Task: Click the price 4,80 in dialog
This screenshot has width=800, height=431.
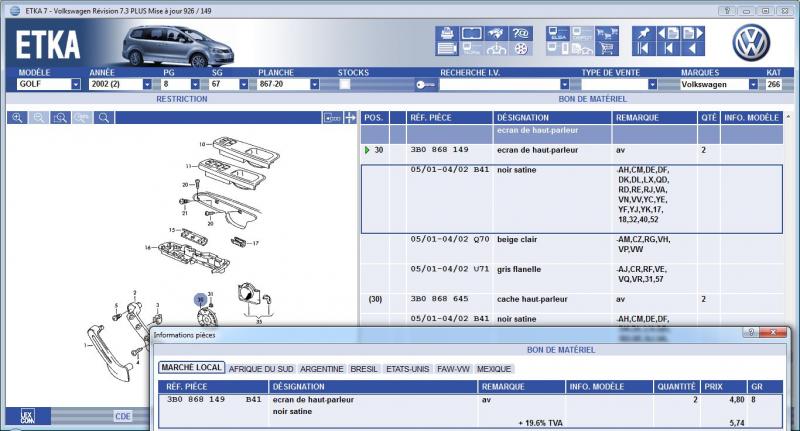Action: coord(737,400)
